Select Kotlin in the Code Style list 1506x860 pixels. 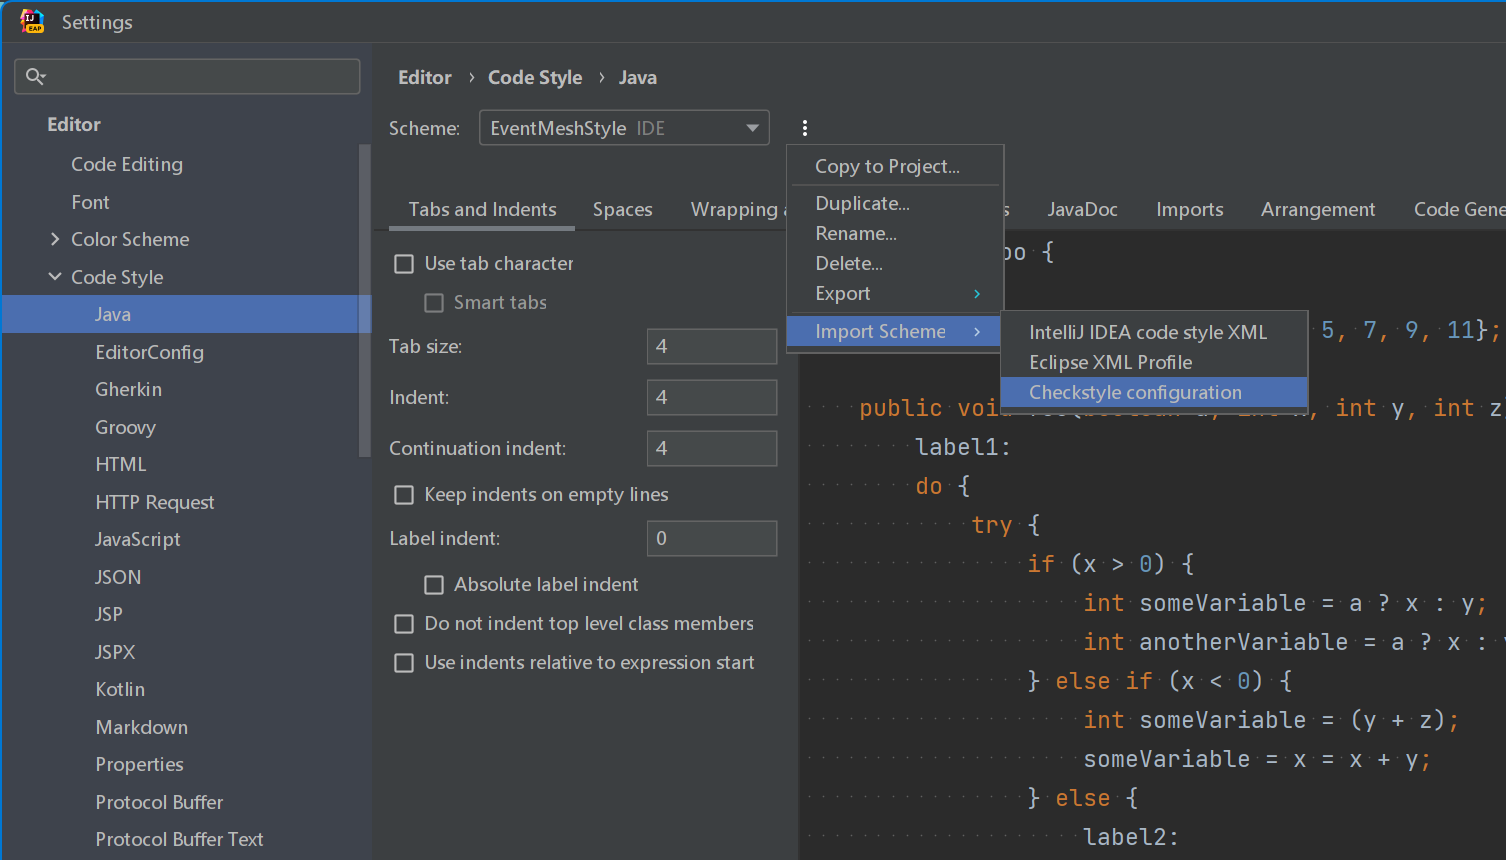120,690
